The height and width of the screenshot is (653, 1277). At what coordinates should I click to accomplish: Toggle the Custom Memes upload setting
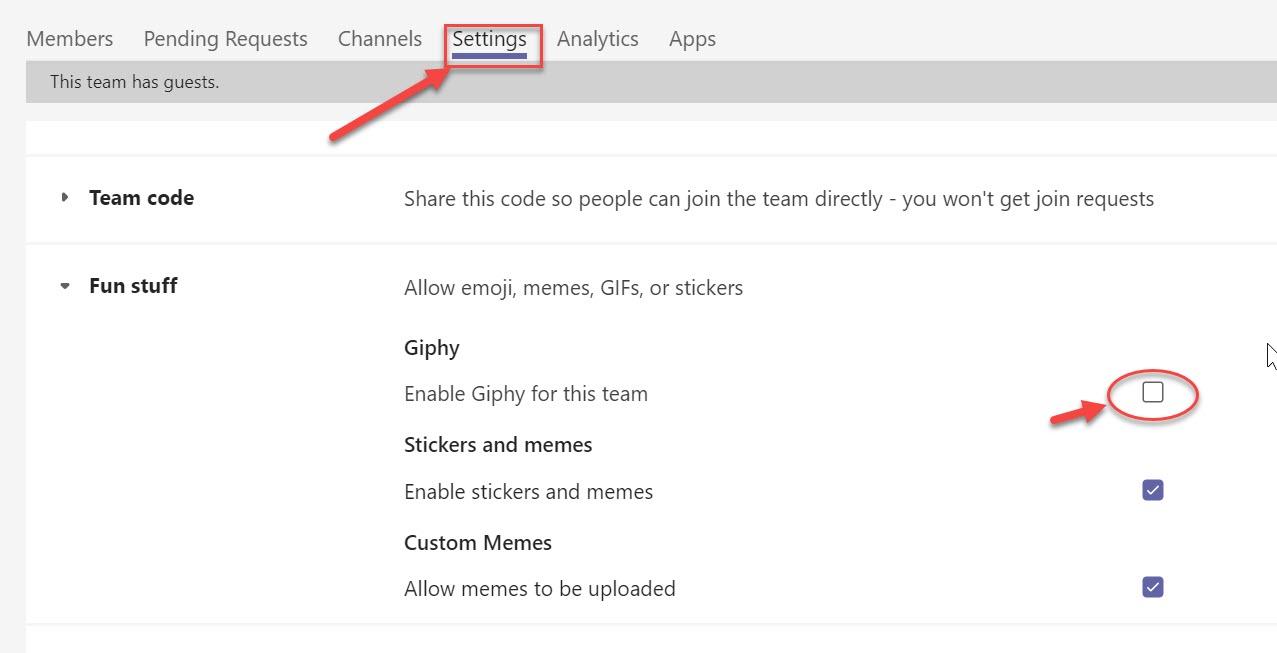tap(1151, 587)
